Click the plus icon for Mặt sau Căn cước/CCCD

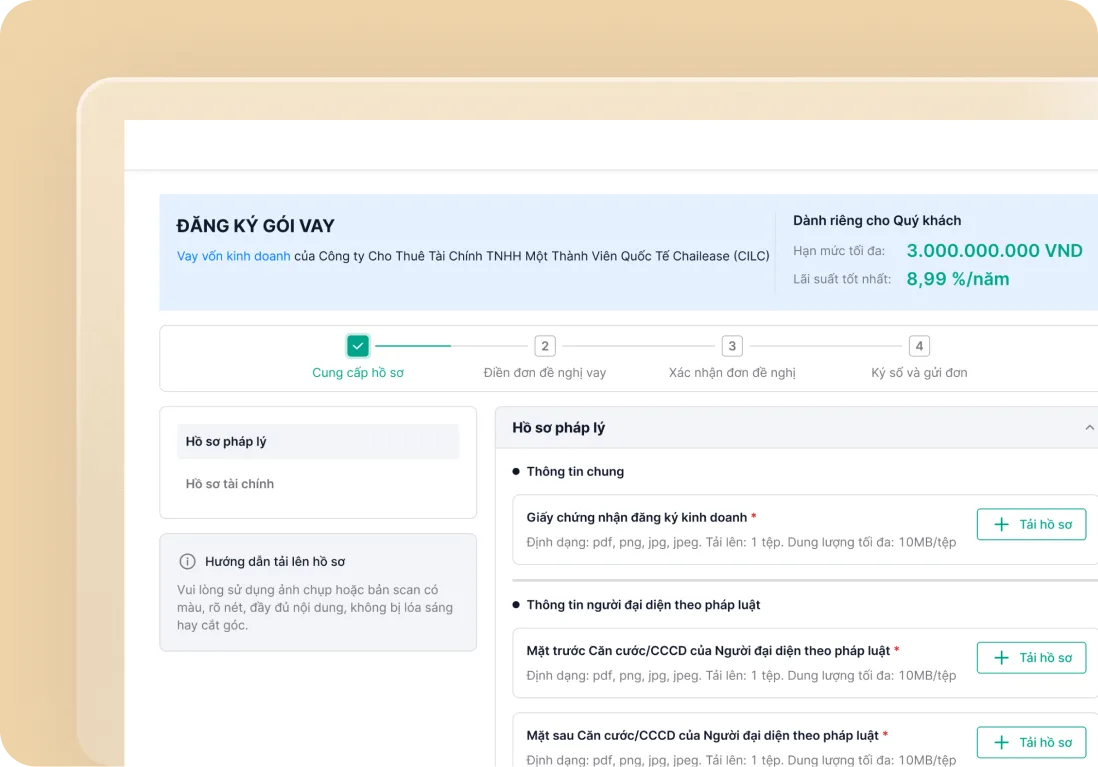1001,742
